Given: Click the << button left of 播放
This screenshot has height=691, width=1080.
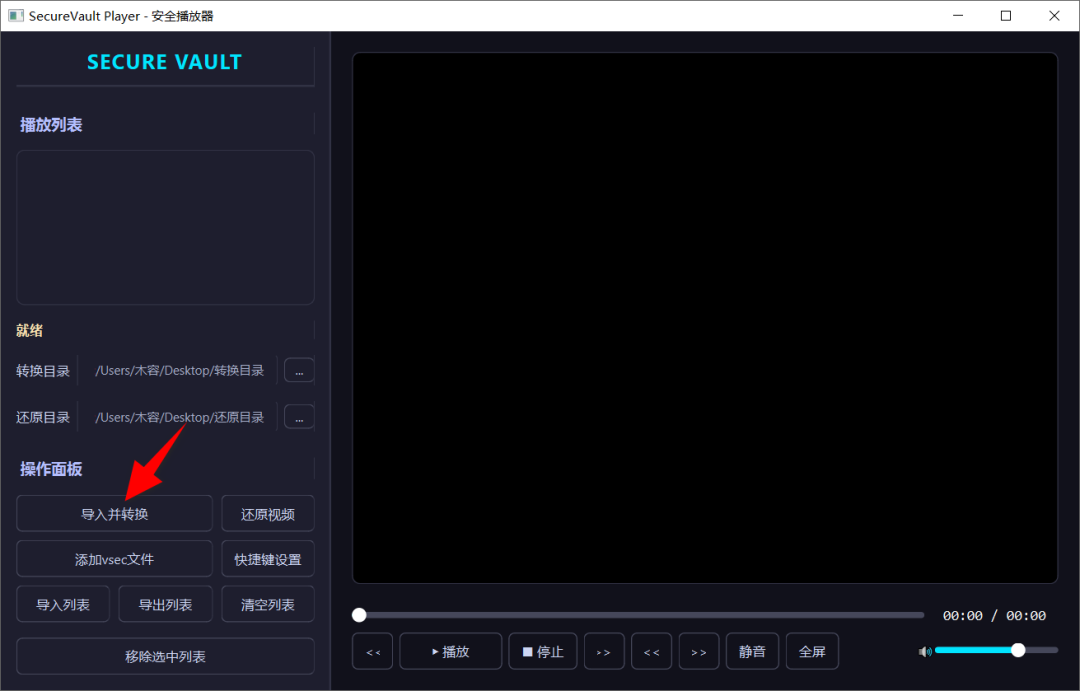Looking at the screenshot, I should coord(373,651).
